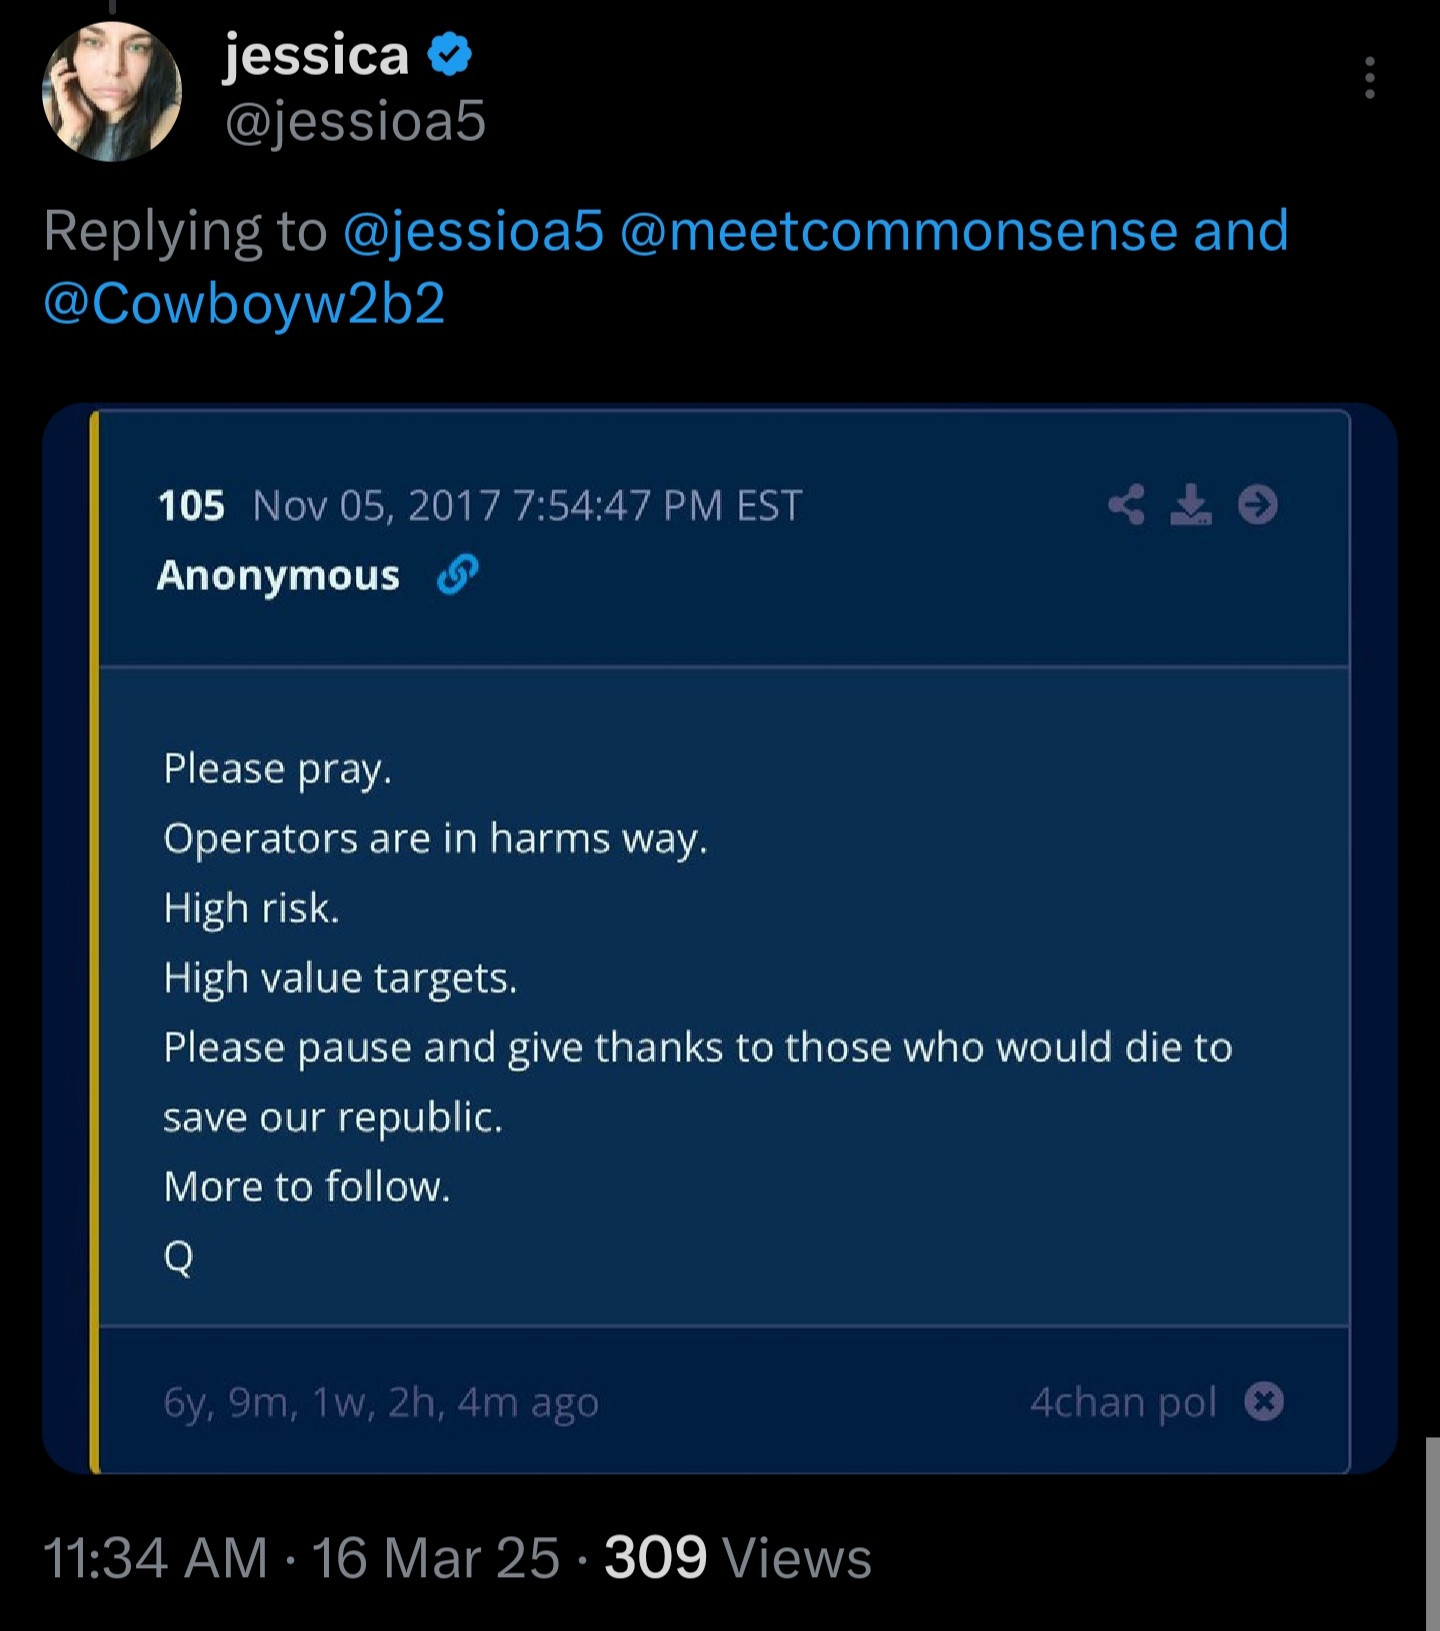Open the three-dot more options menu
Screen dimensions: 1440x1631
click(x=1369, y=78)
